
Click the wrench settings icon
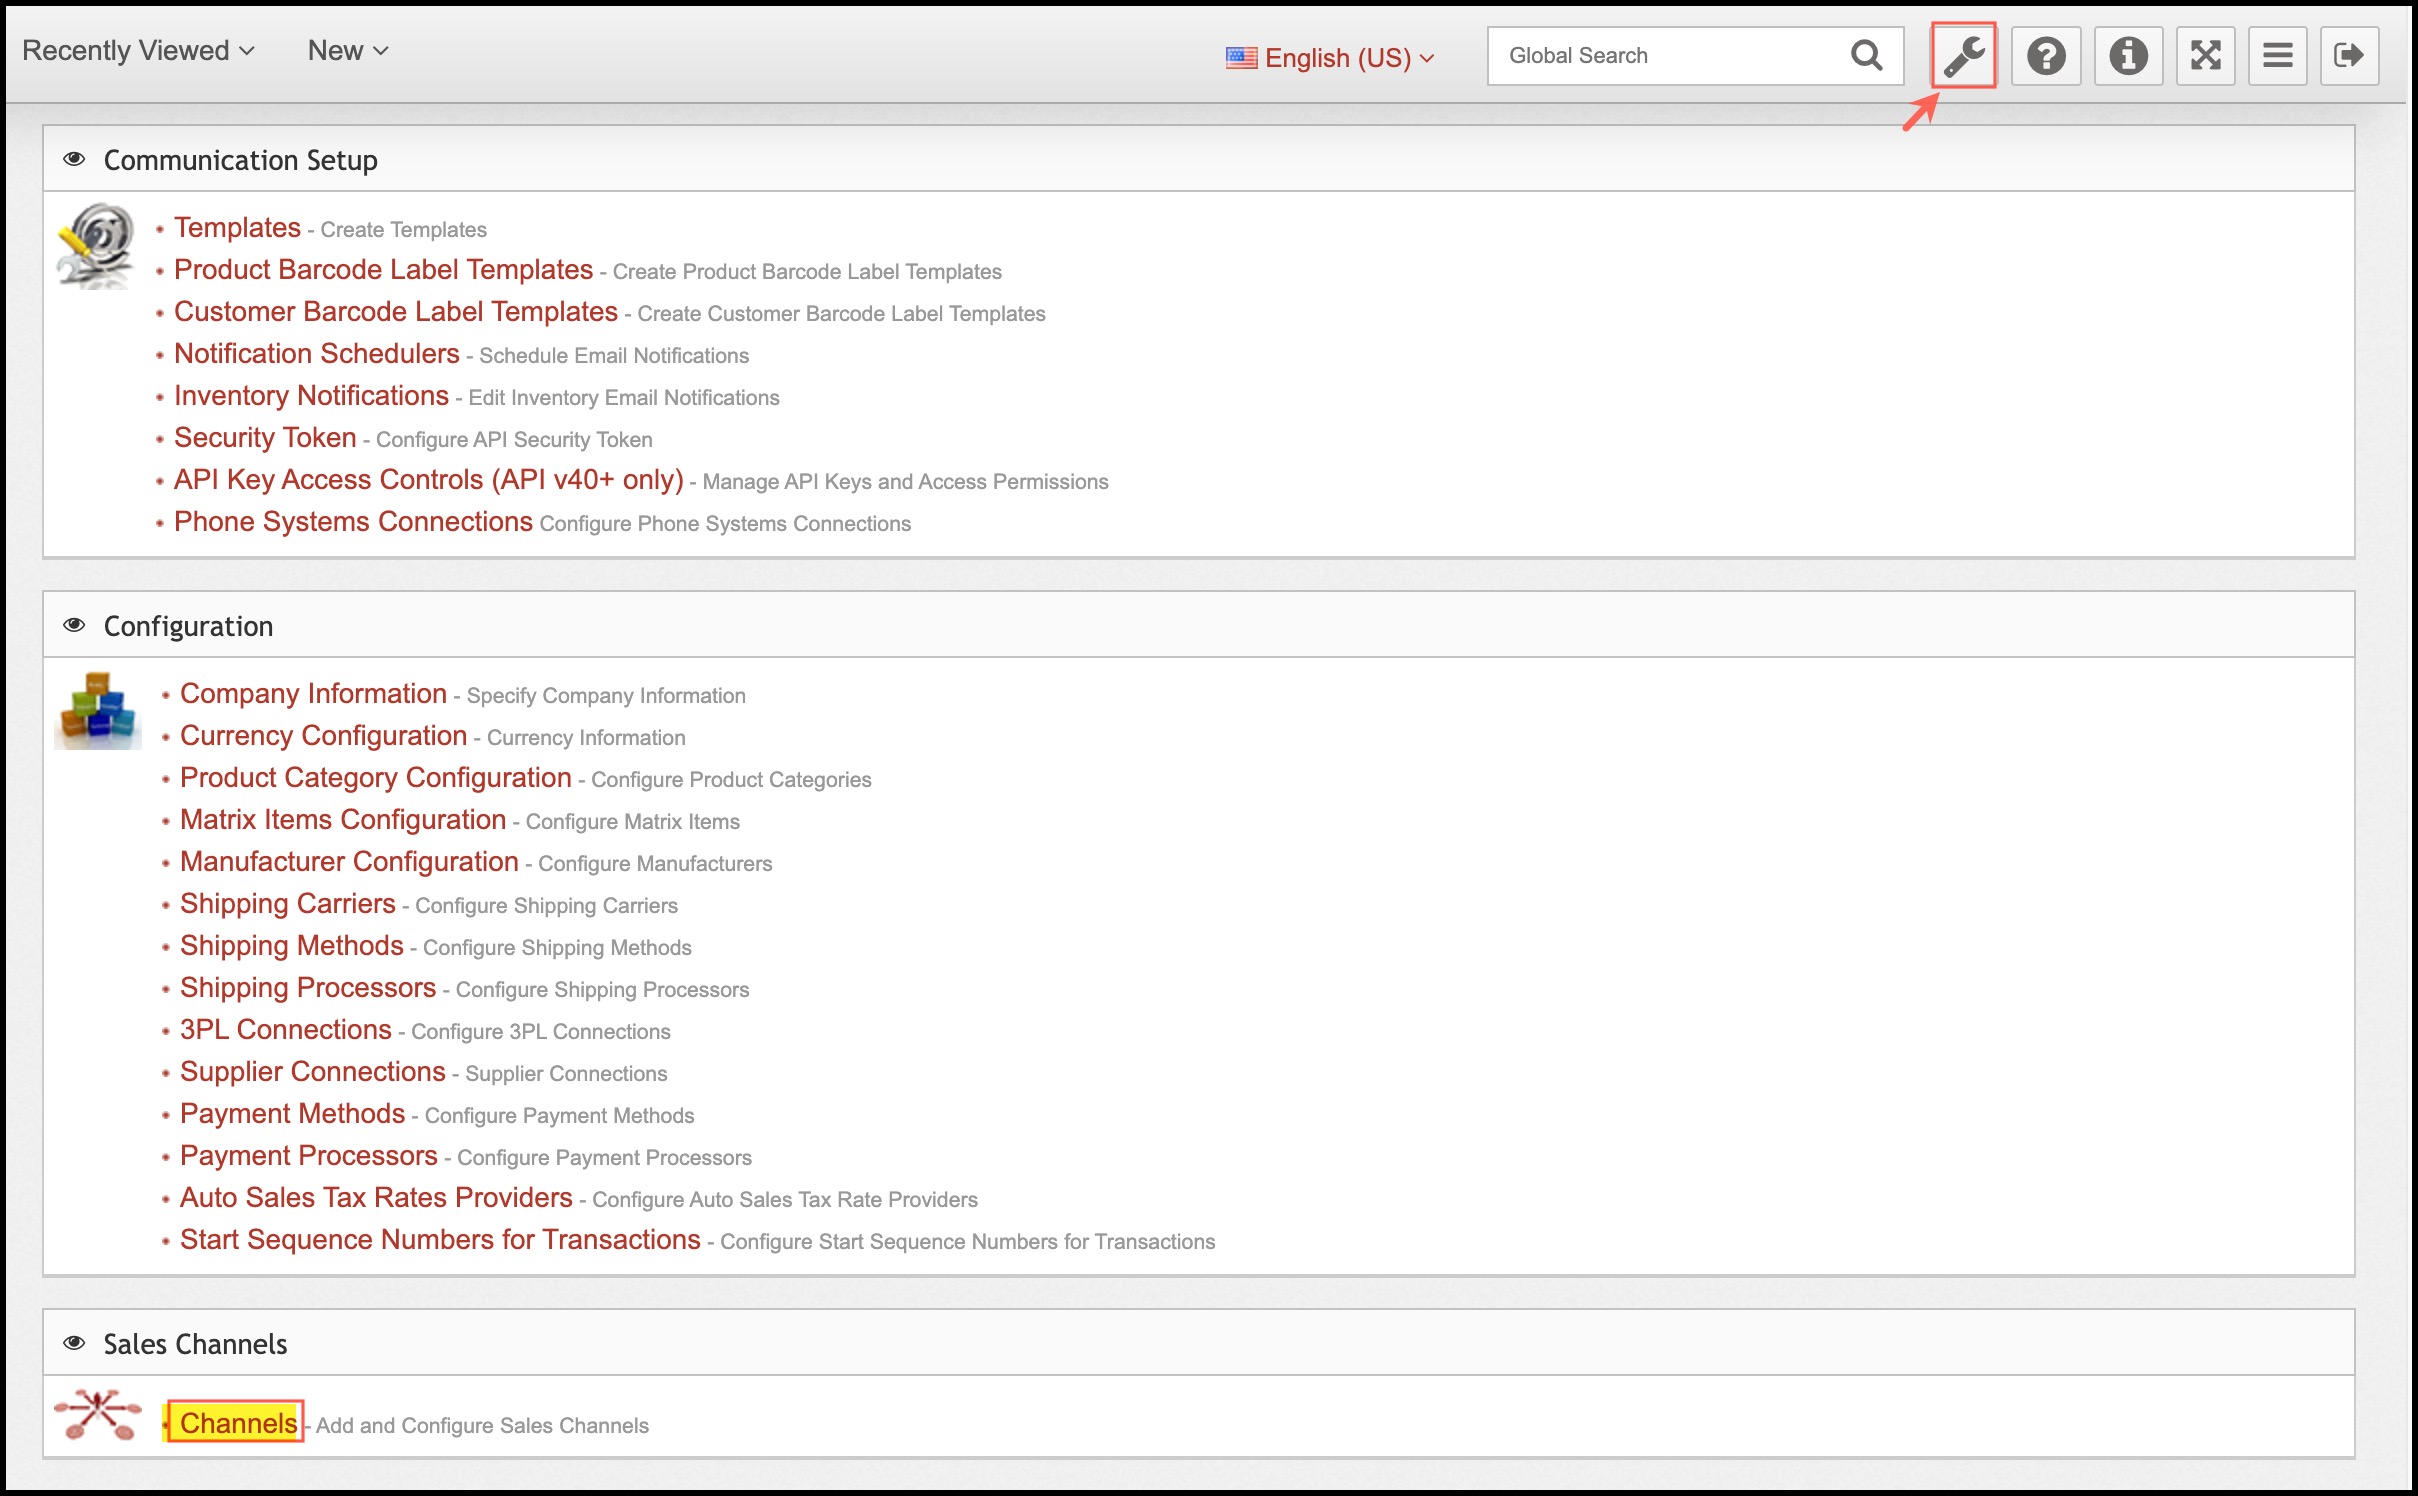tap(1963, 56)
